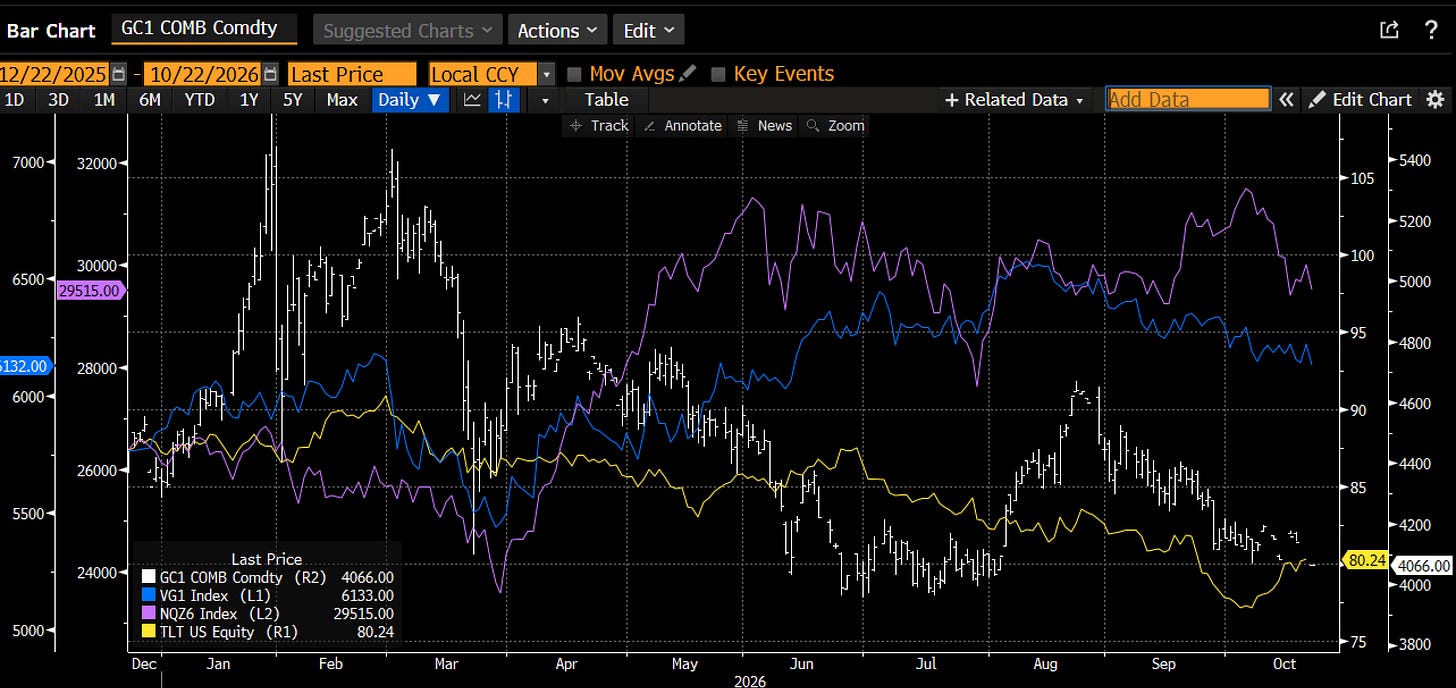Click the Edit Chart button
The image size is (1456, 688).
coord(1361,99)
